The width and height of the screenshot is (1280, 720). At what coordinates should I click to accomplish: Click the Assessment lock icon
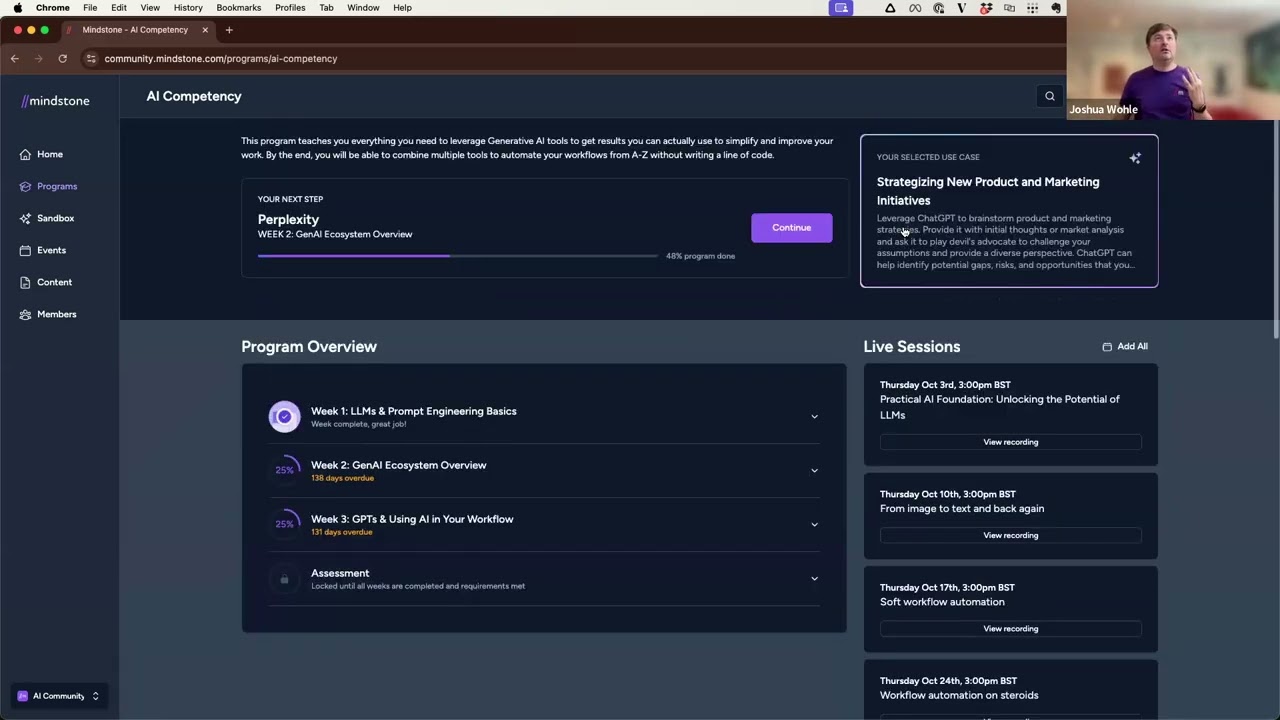[x=284, y=579]
